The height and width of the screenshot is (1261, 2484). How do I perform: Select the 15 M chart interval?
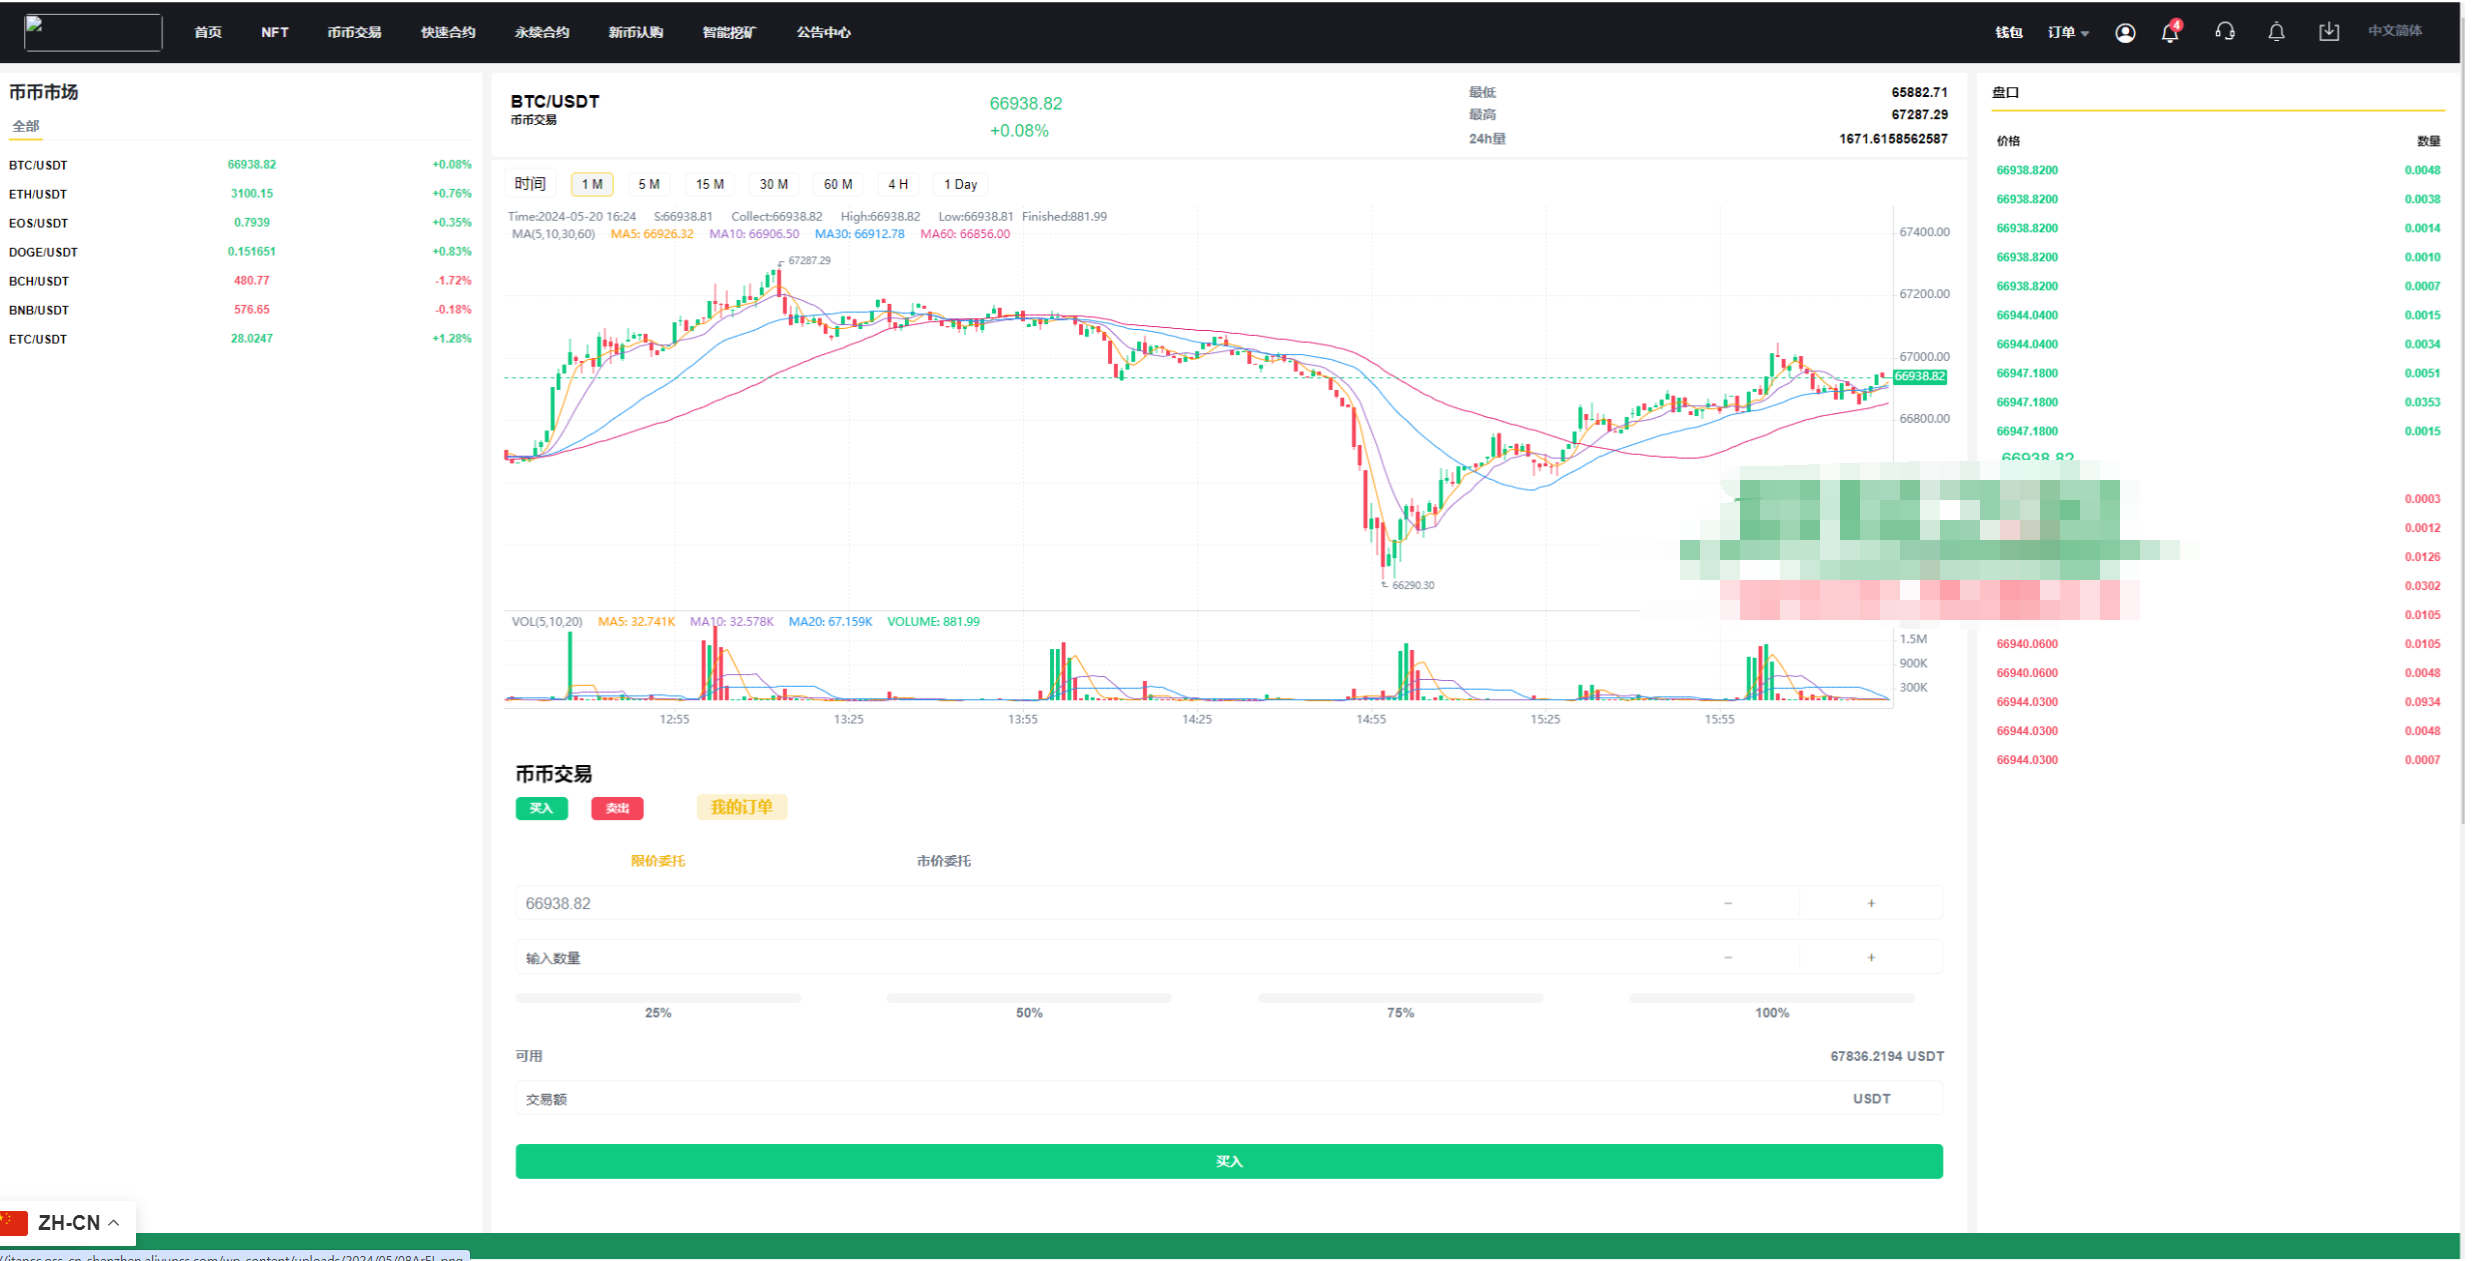click(710, 184)
